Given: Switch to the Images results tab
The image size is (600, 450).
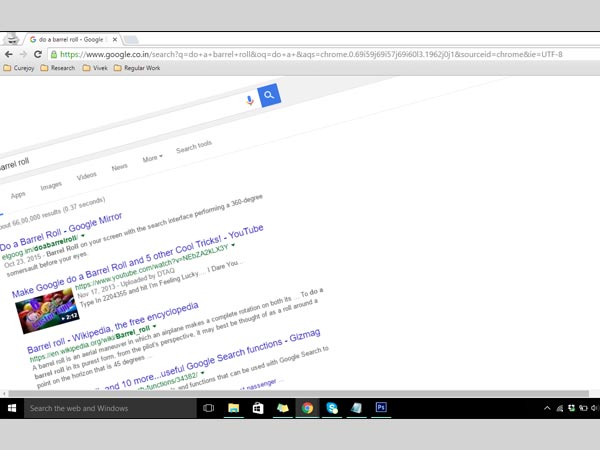Looking at the screenshot, I should 50,186.
